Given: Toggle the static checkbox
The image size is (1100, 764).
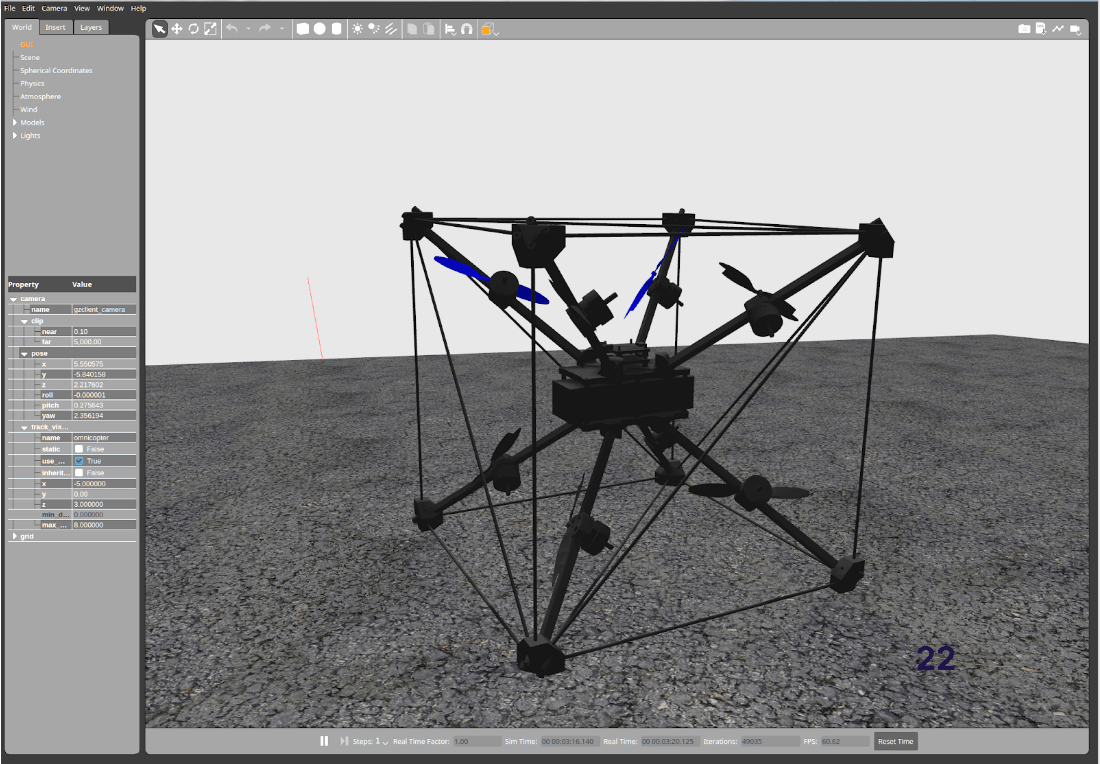Looking at the screenshot, I should (x=79, y=449).
